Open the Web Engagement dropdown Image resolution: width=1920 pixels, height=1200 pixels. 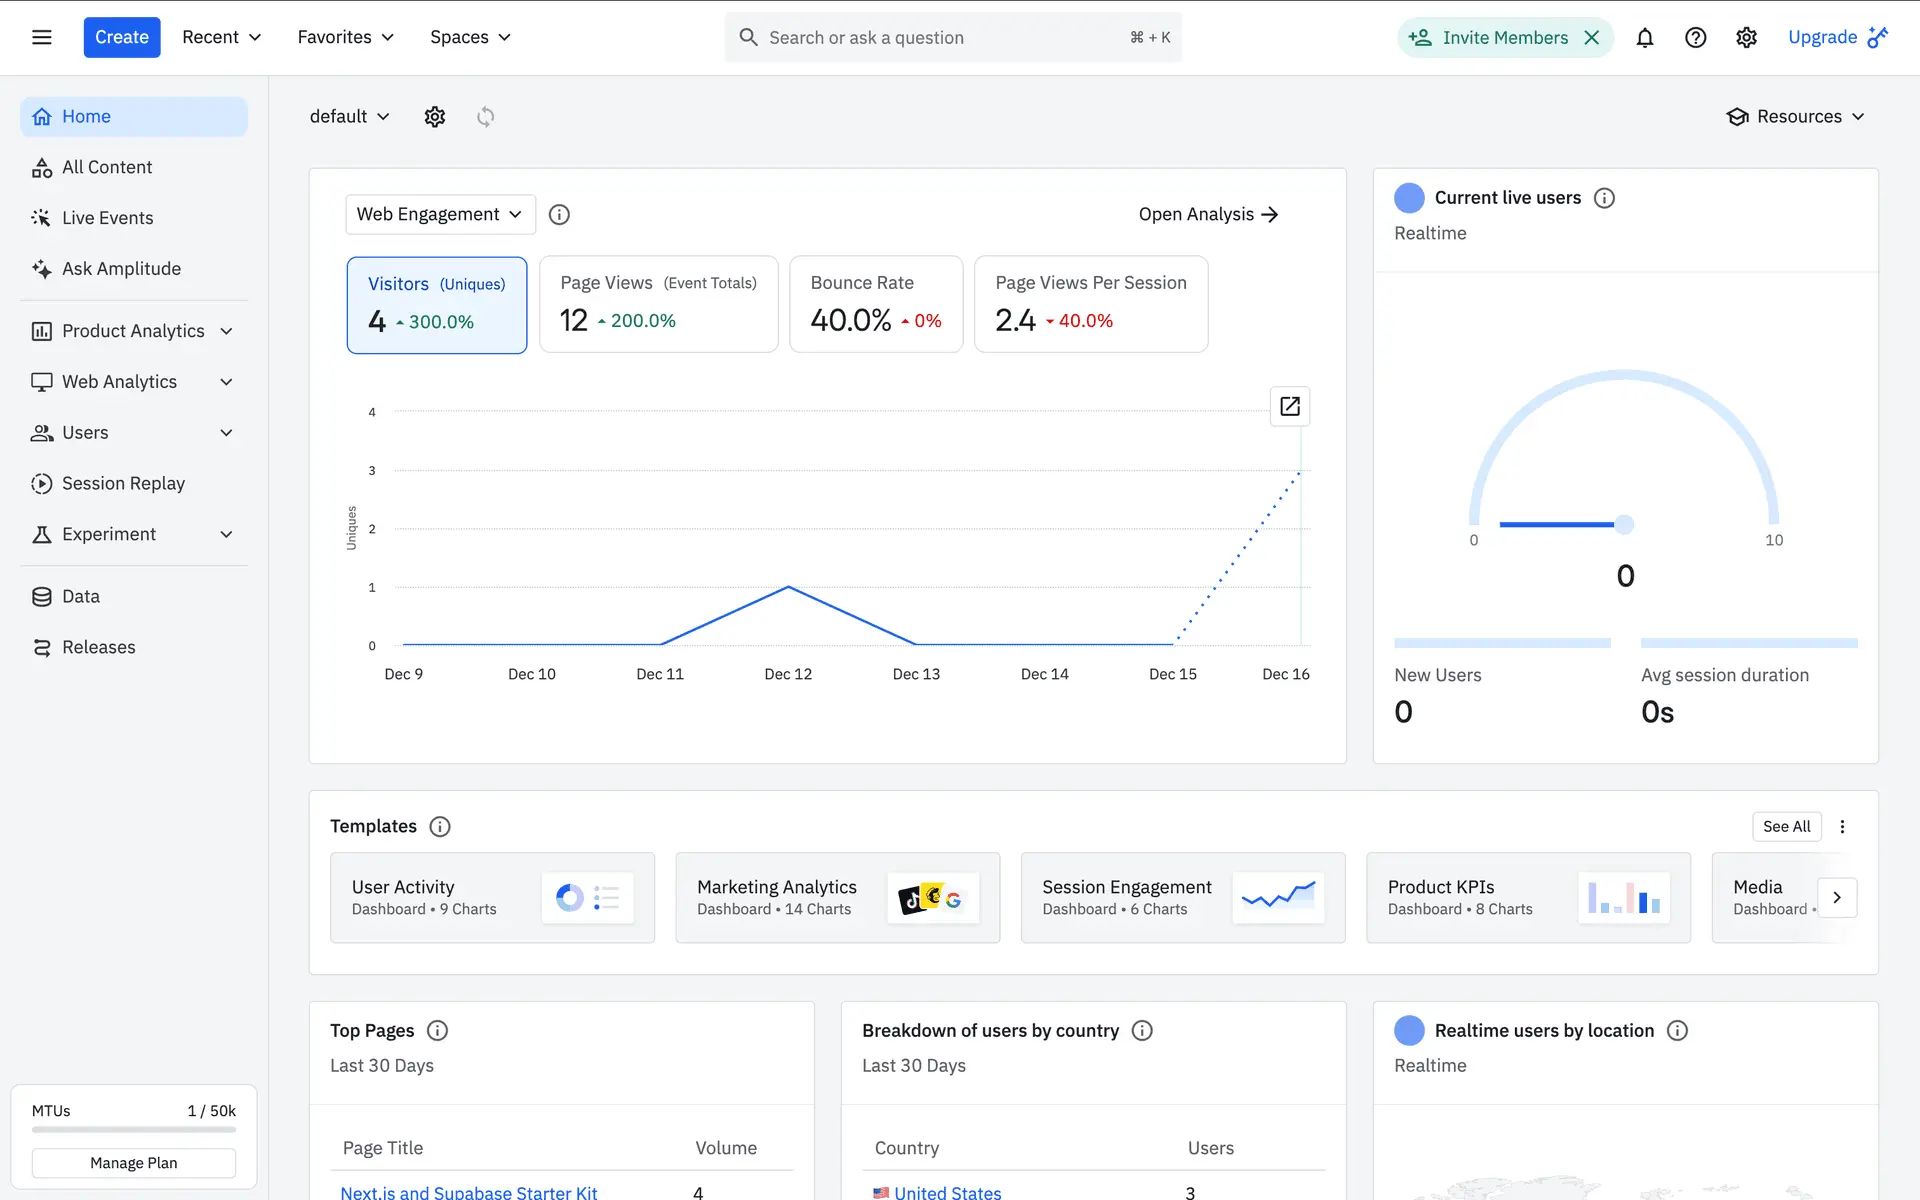coord(440,215)
